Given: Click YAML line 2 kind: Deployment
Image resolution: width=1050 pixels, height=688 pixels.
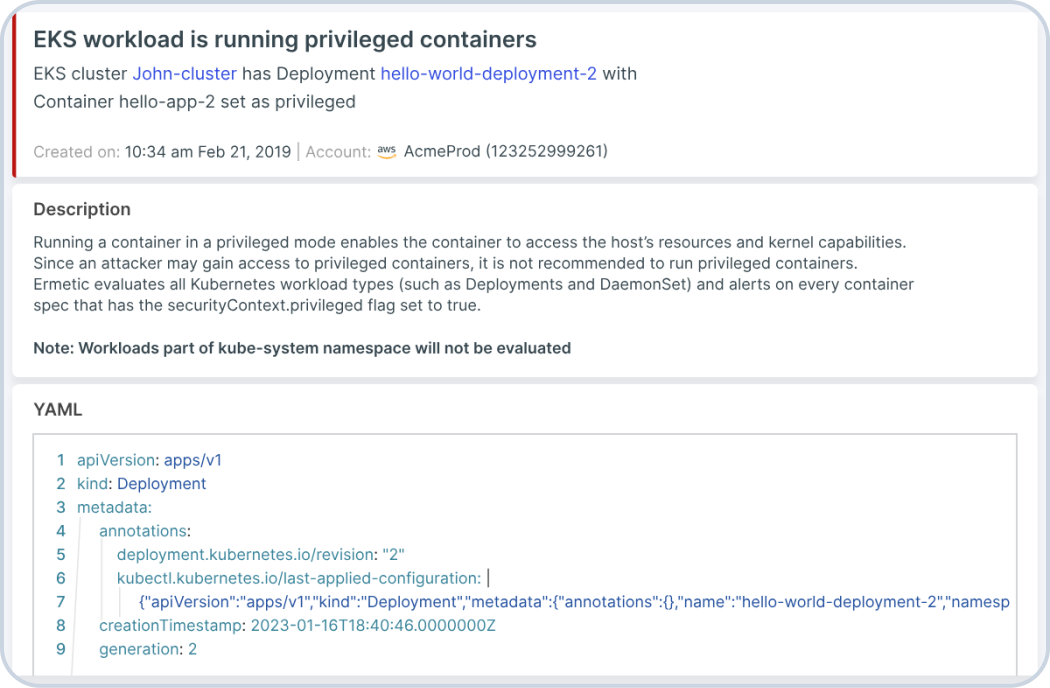Looking at the screenshot, I should coord(141,484).
